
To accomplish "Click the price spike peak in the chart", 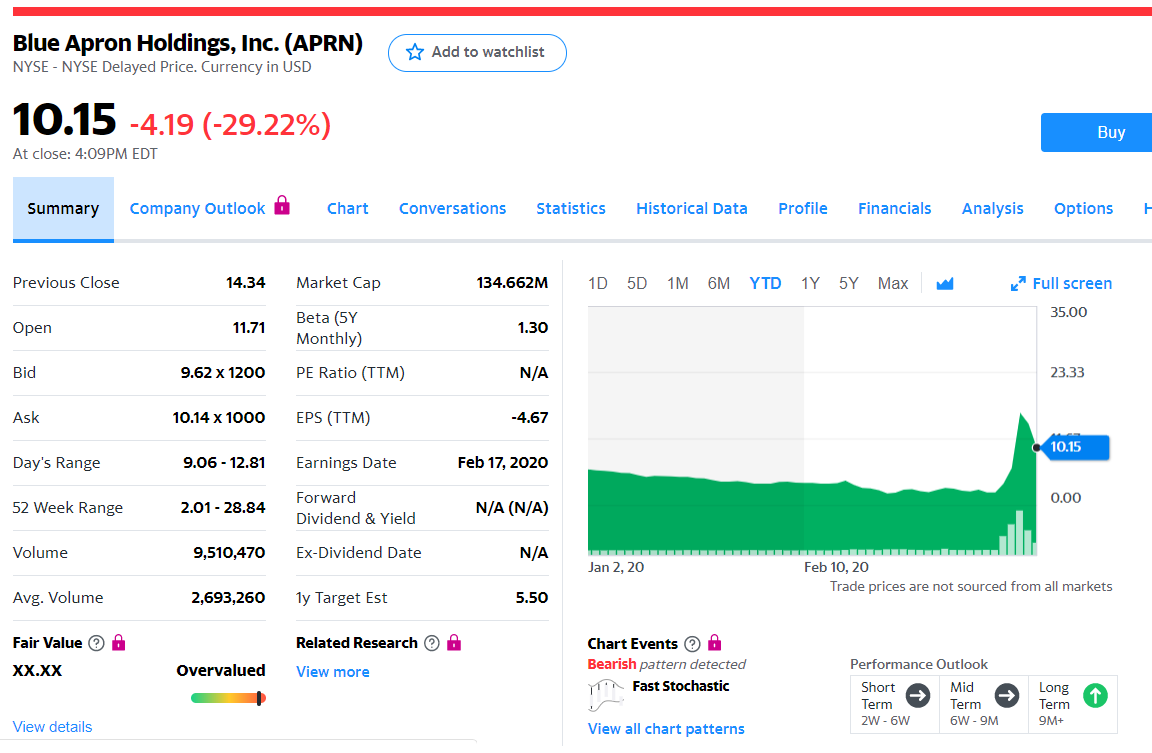I will tap(1020, 416).
